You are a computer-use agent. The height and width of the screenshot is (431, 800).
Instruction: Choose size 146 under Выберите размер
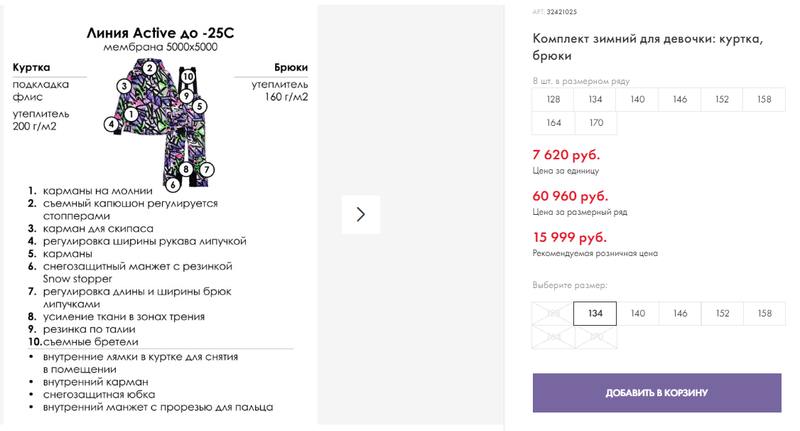[680, 313]
